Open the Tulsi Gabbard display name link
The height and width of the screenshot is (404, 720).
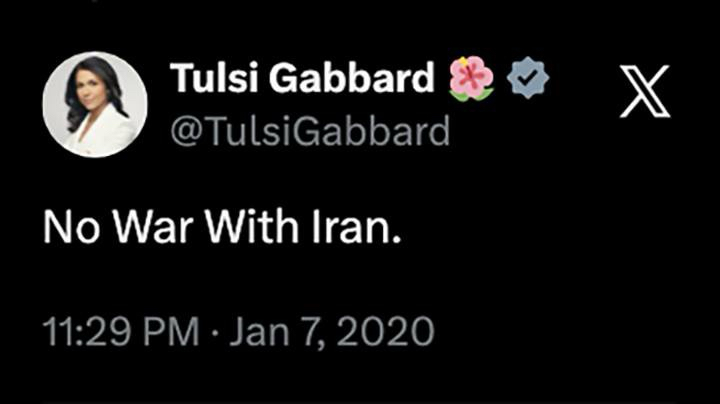(x=303, y=79)
